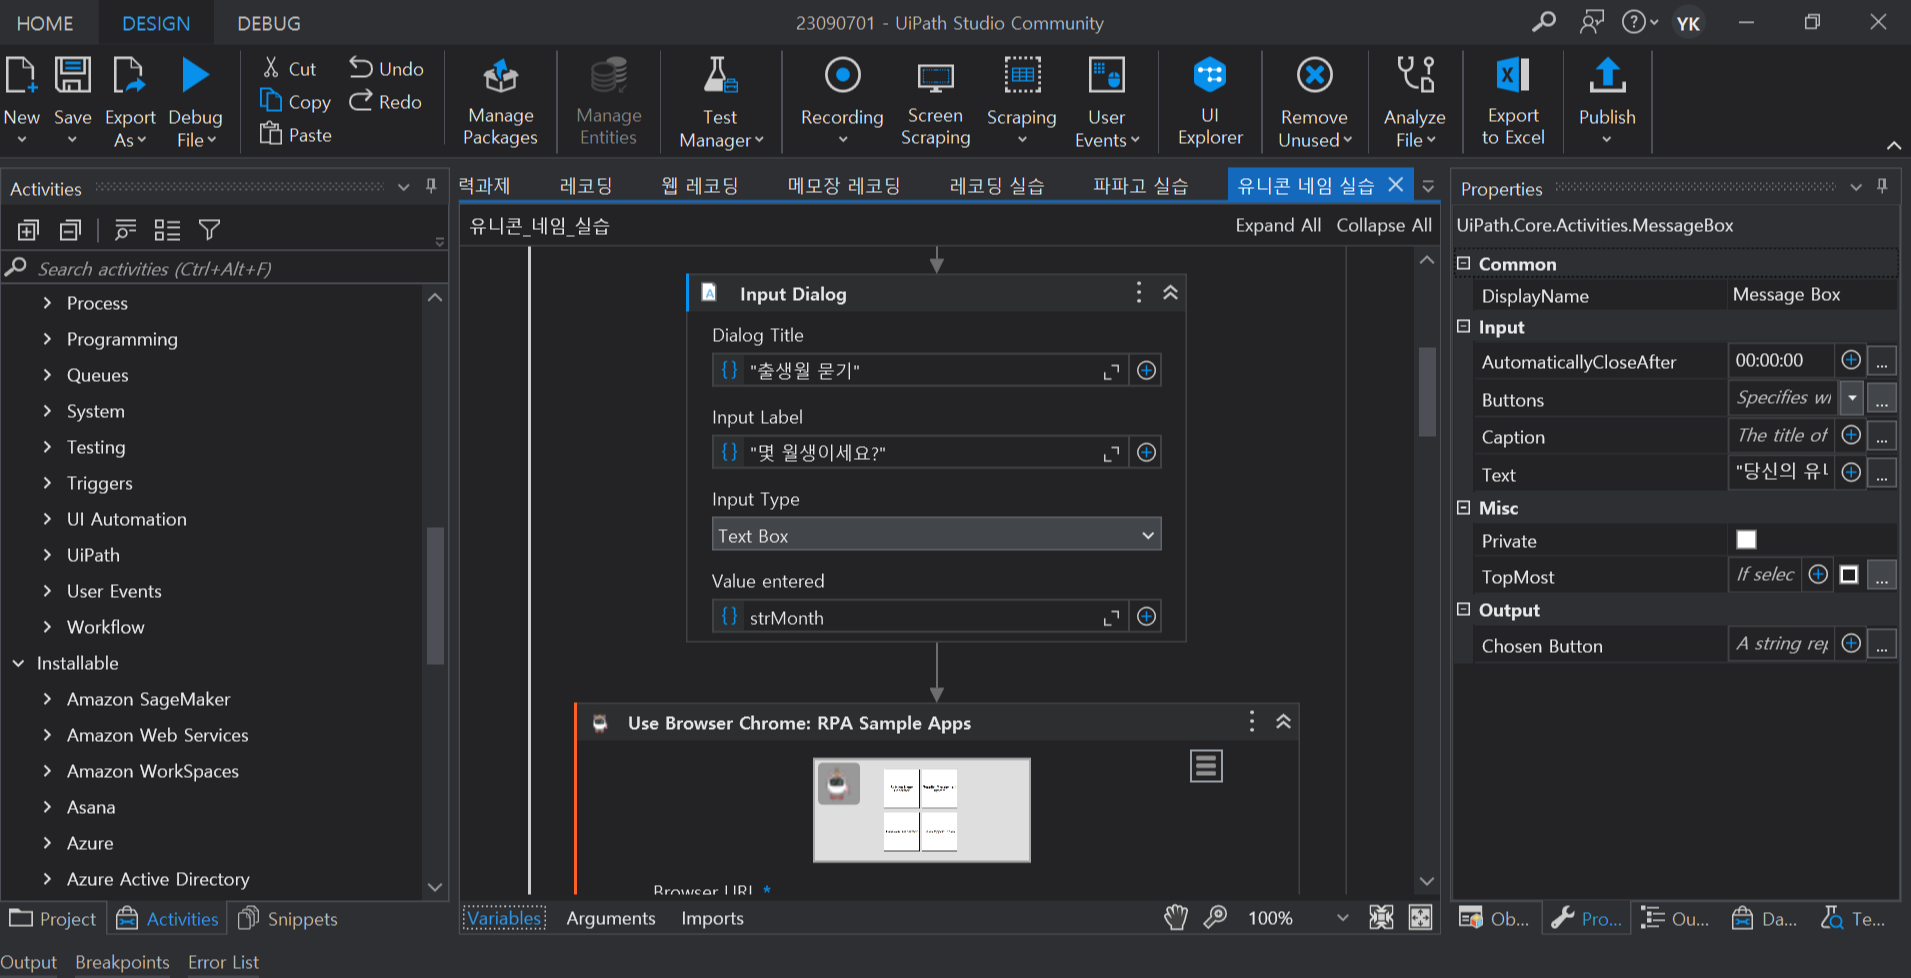Toggle the TopMost checkbox
The height and width of the screenshot is (978, 1911).
click(x=1849, y=575)
